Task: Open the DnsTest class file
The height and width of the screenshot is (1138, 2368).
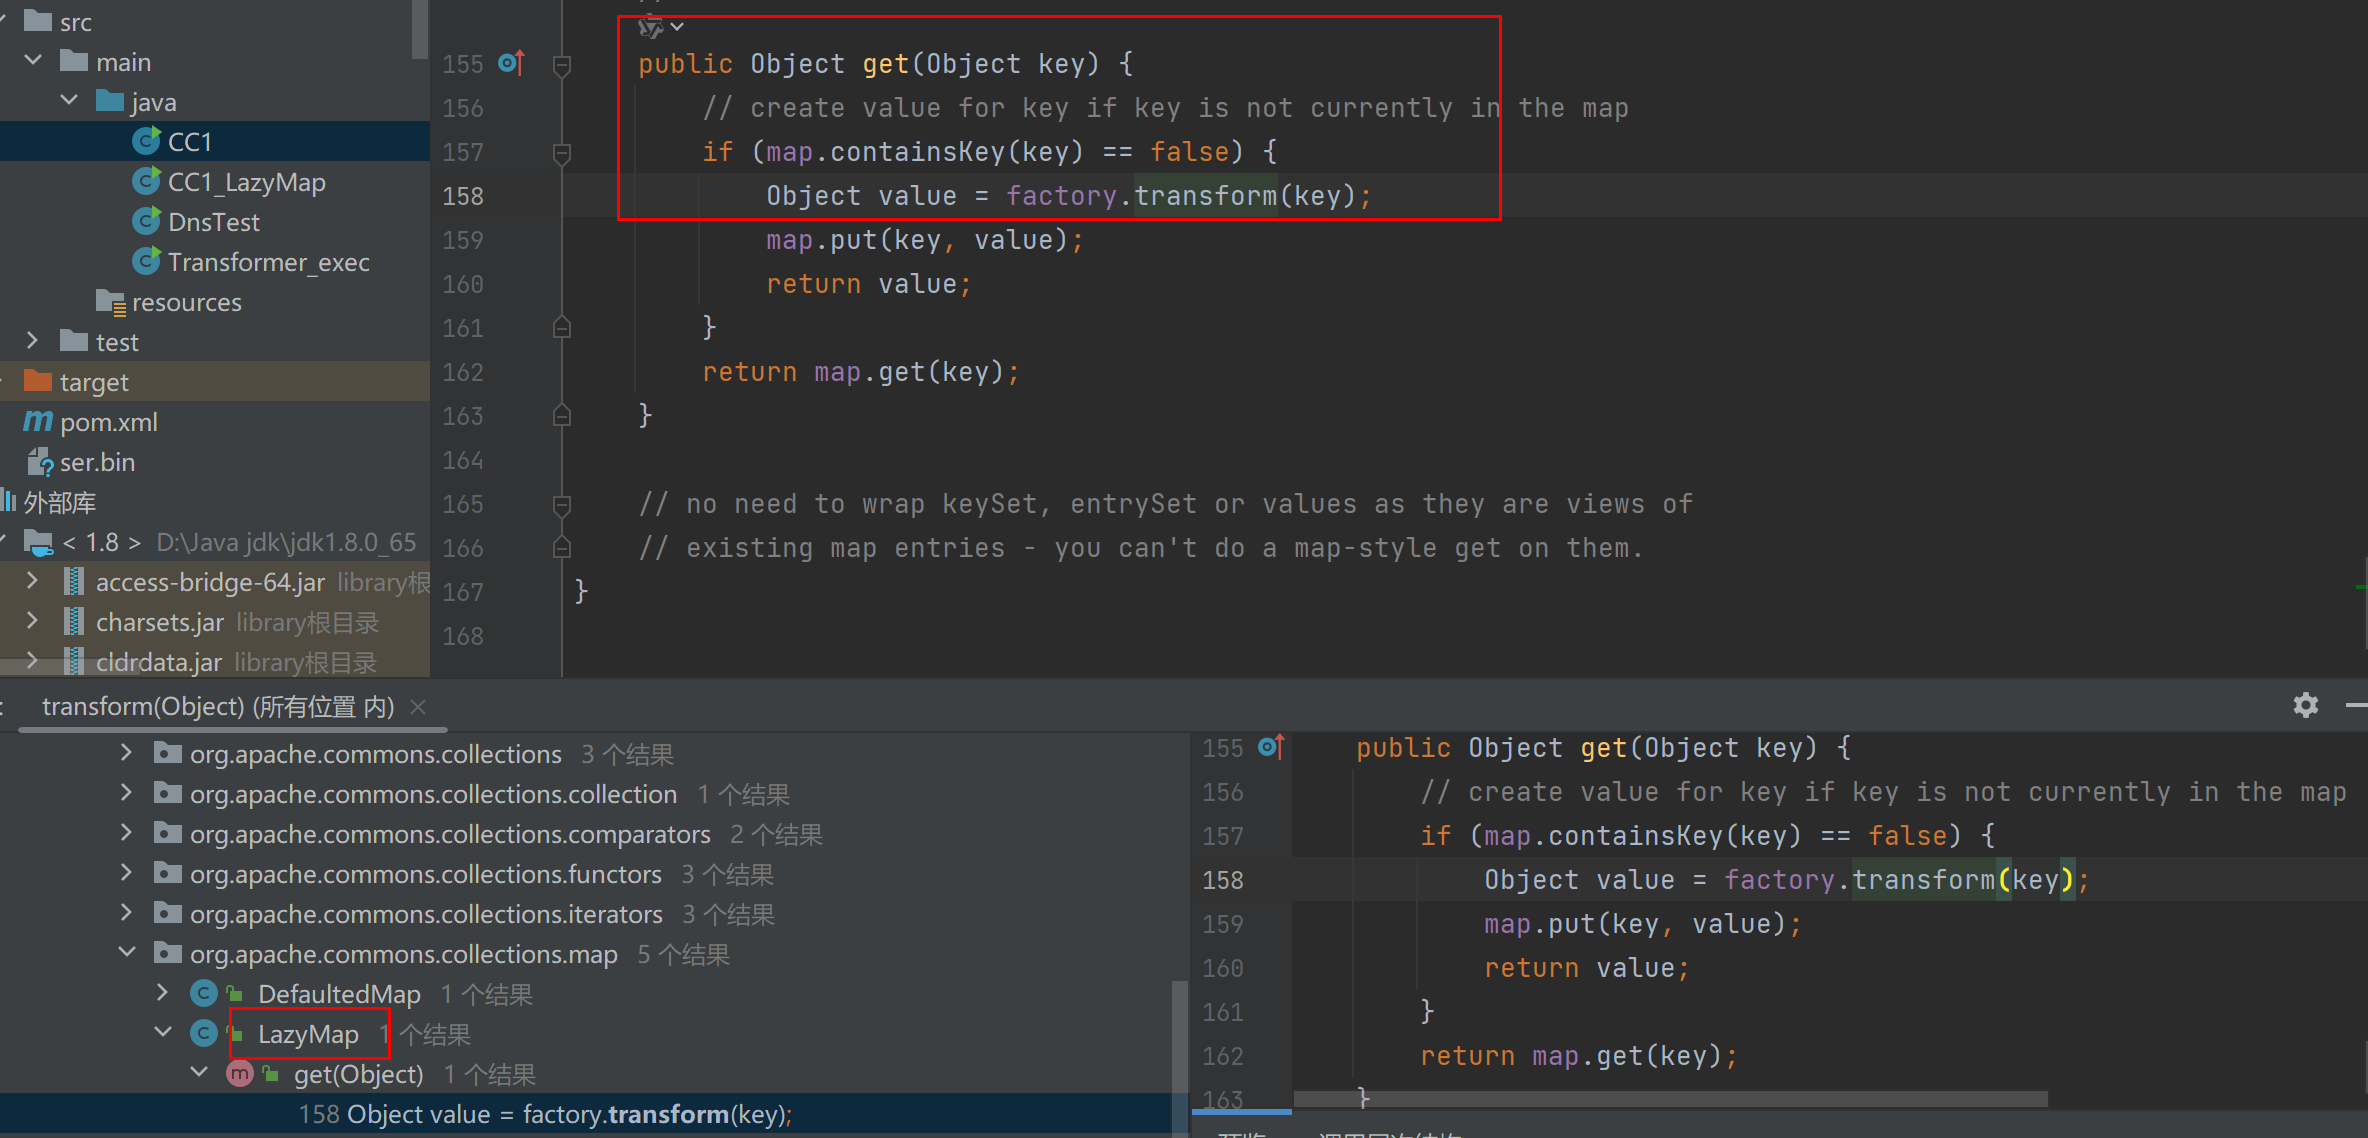Action: [214, 222]
